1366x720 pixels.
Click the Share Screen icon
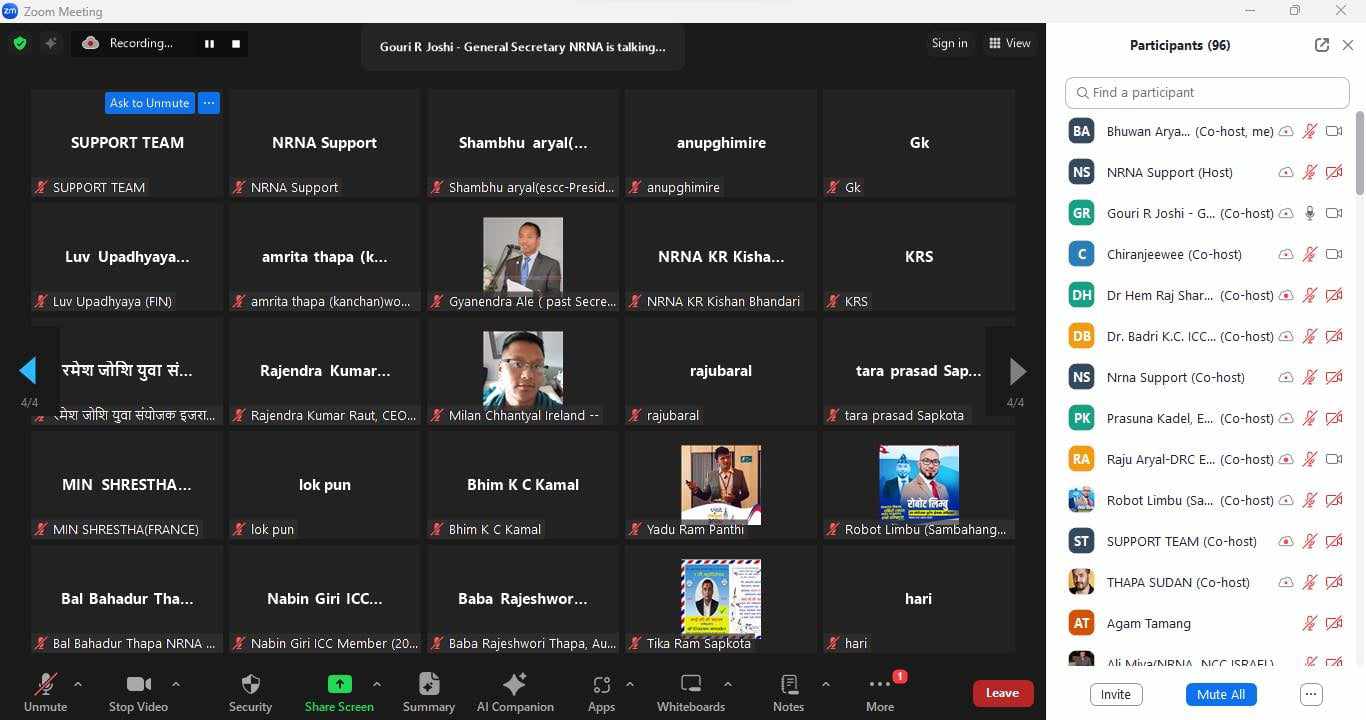(339, 684)
